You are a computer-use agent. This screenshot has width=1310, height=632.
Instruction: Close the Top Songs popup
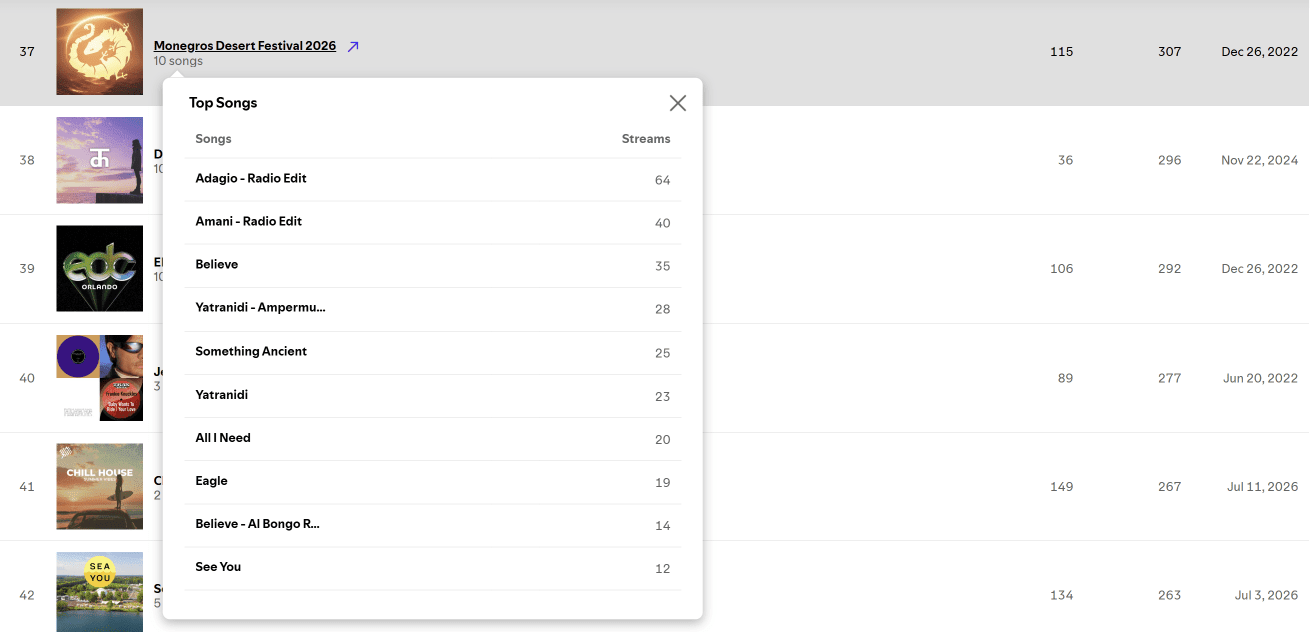(x=678, y=103)
